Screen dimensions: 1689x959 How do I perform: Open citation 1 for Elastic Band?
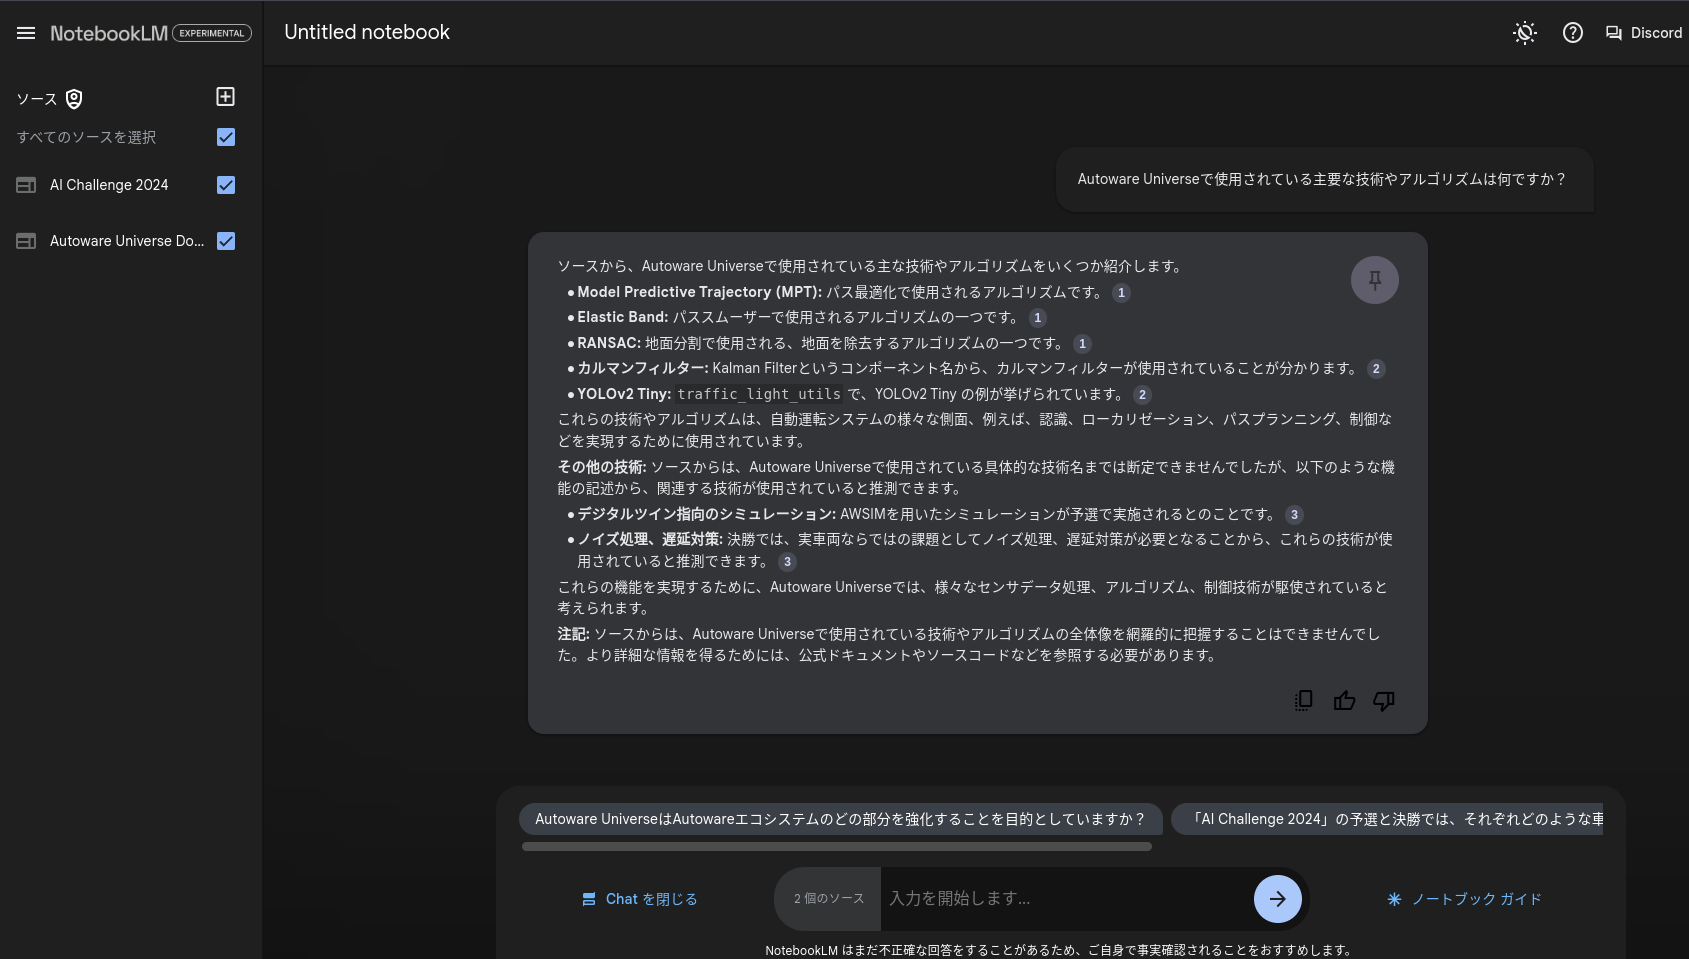[x=1038, y=318]
